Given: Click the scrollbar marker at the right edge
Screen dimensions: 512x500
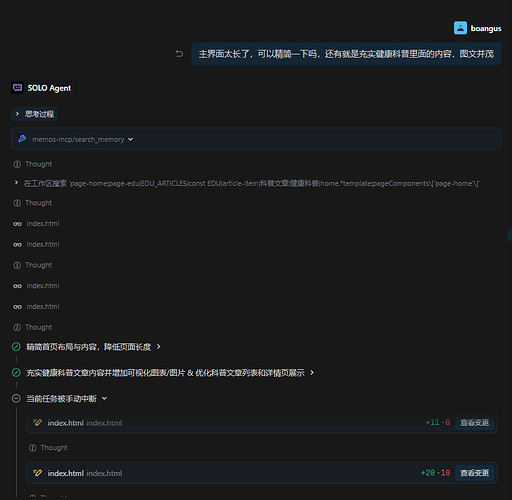Looking at the screenshot, I should pyautogui.click(x=510, y=235).
